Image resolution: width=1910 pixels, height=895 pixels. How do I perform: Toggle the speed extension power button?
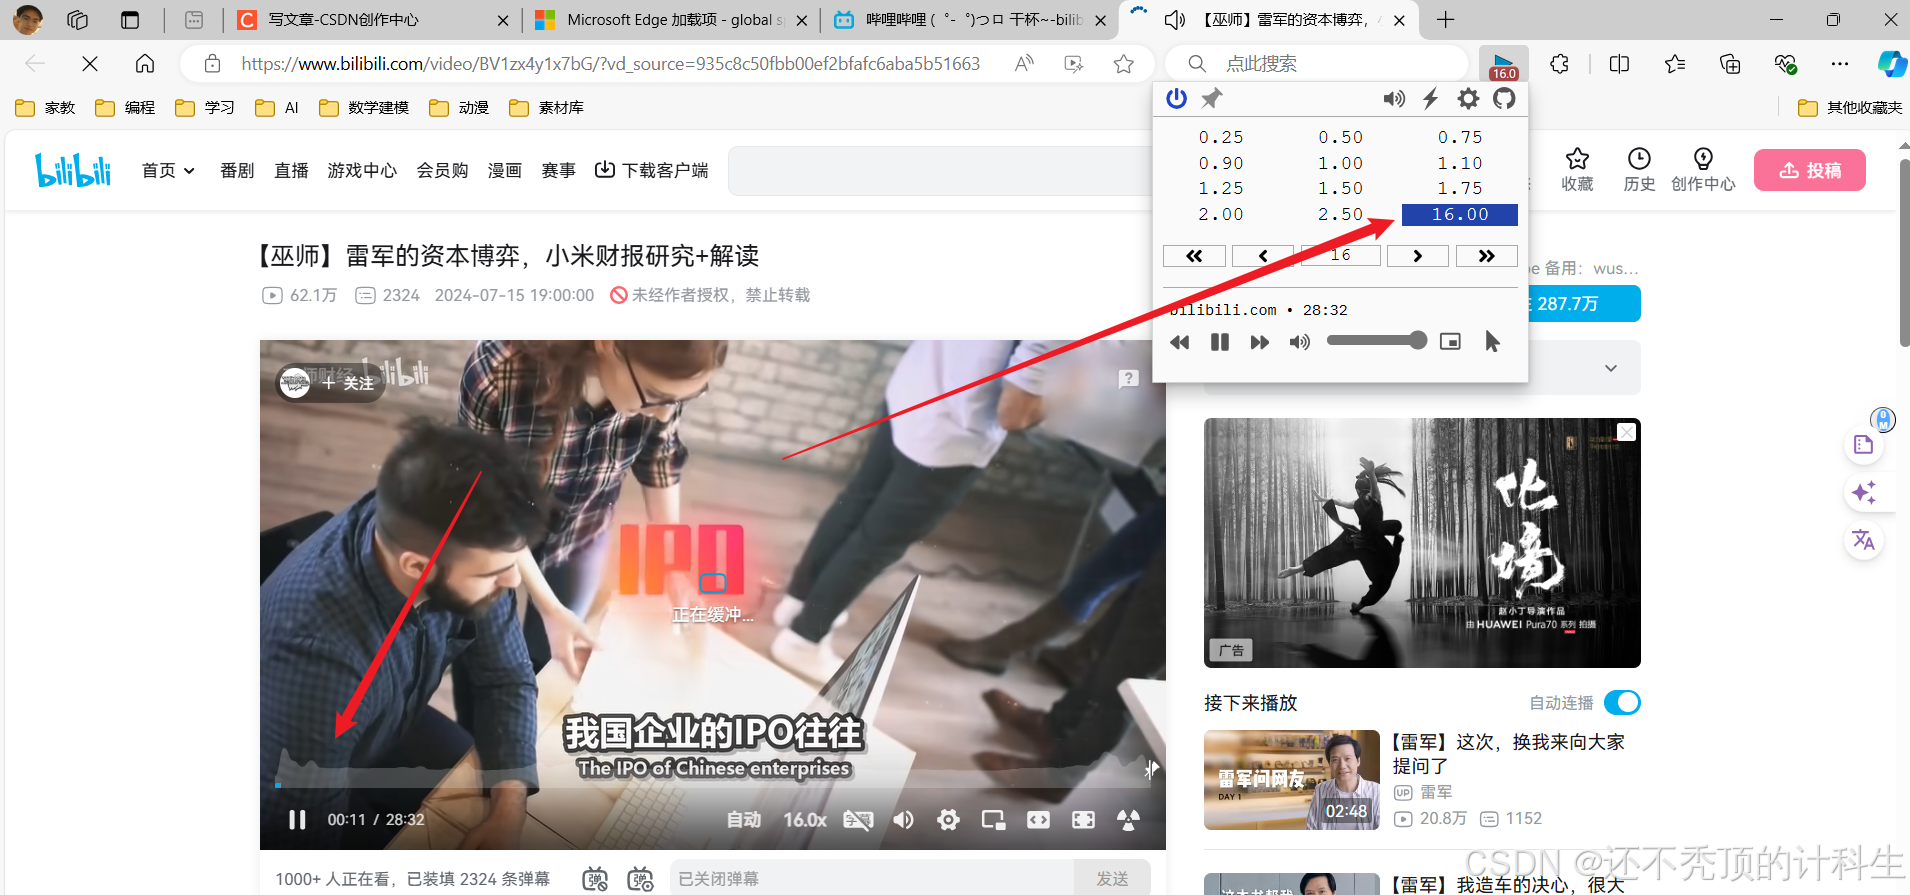1177,98
